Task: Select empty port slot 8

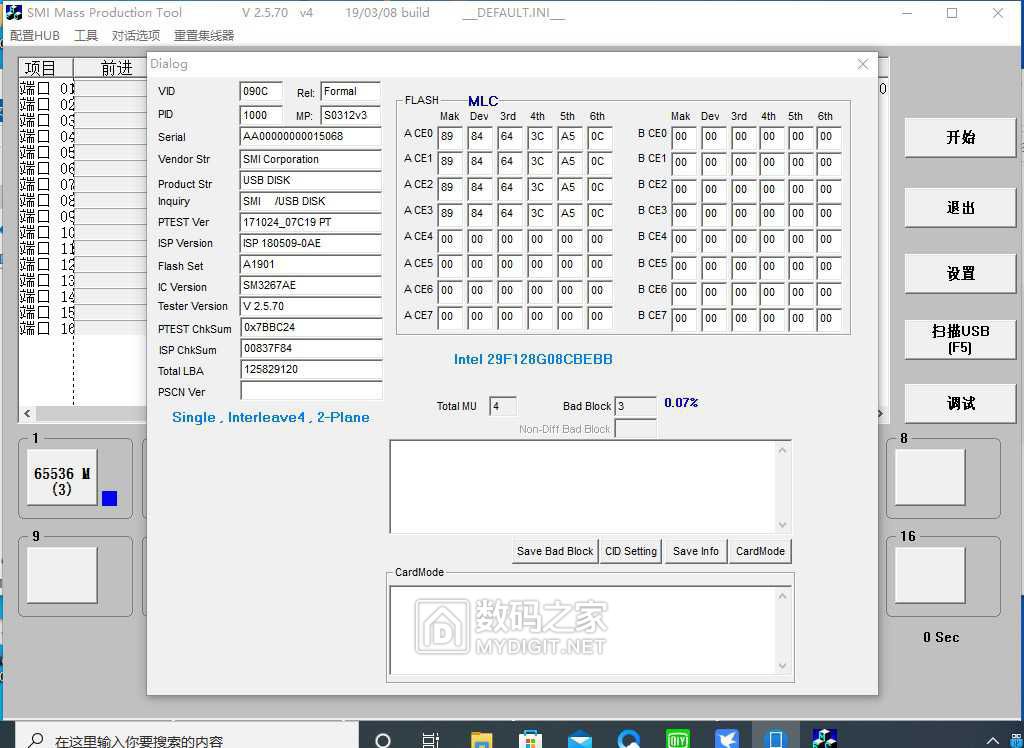Action: 930,477
